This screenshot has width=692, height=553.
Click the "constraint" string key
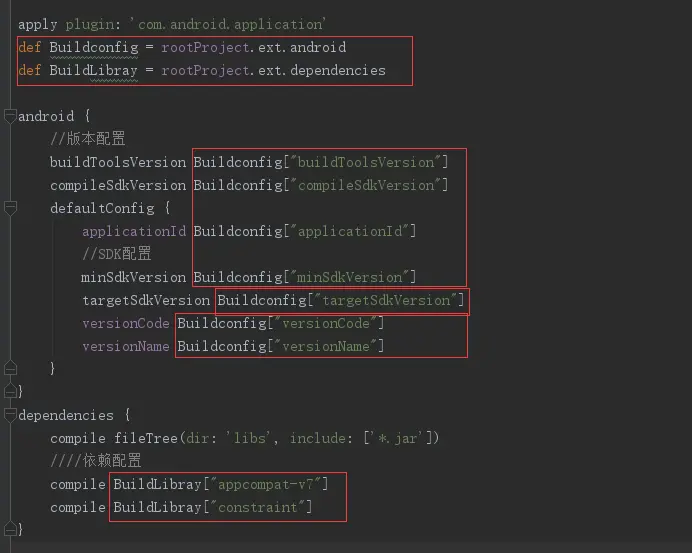[x=258, y=507]
